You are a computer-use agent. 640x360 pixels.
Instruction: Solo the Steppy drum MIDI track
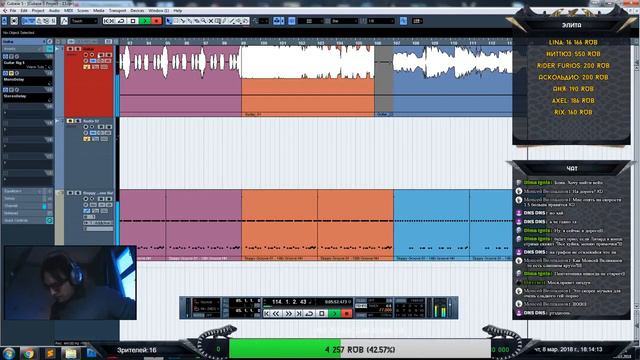click(78, 193)
